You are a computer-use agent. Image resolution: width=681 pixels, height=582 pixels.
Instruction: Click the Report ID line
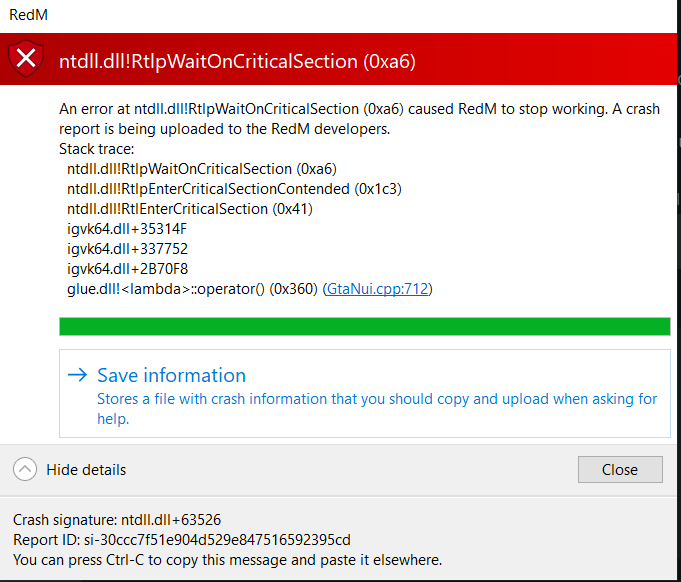[x=182, y=539]
